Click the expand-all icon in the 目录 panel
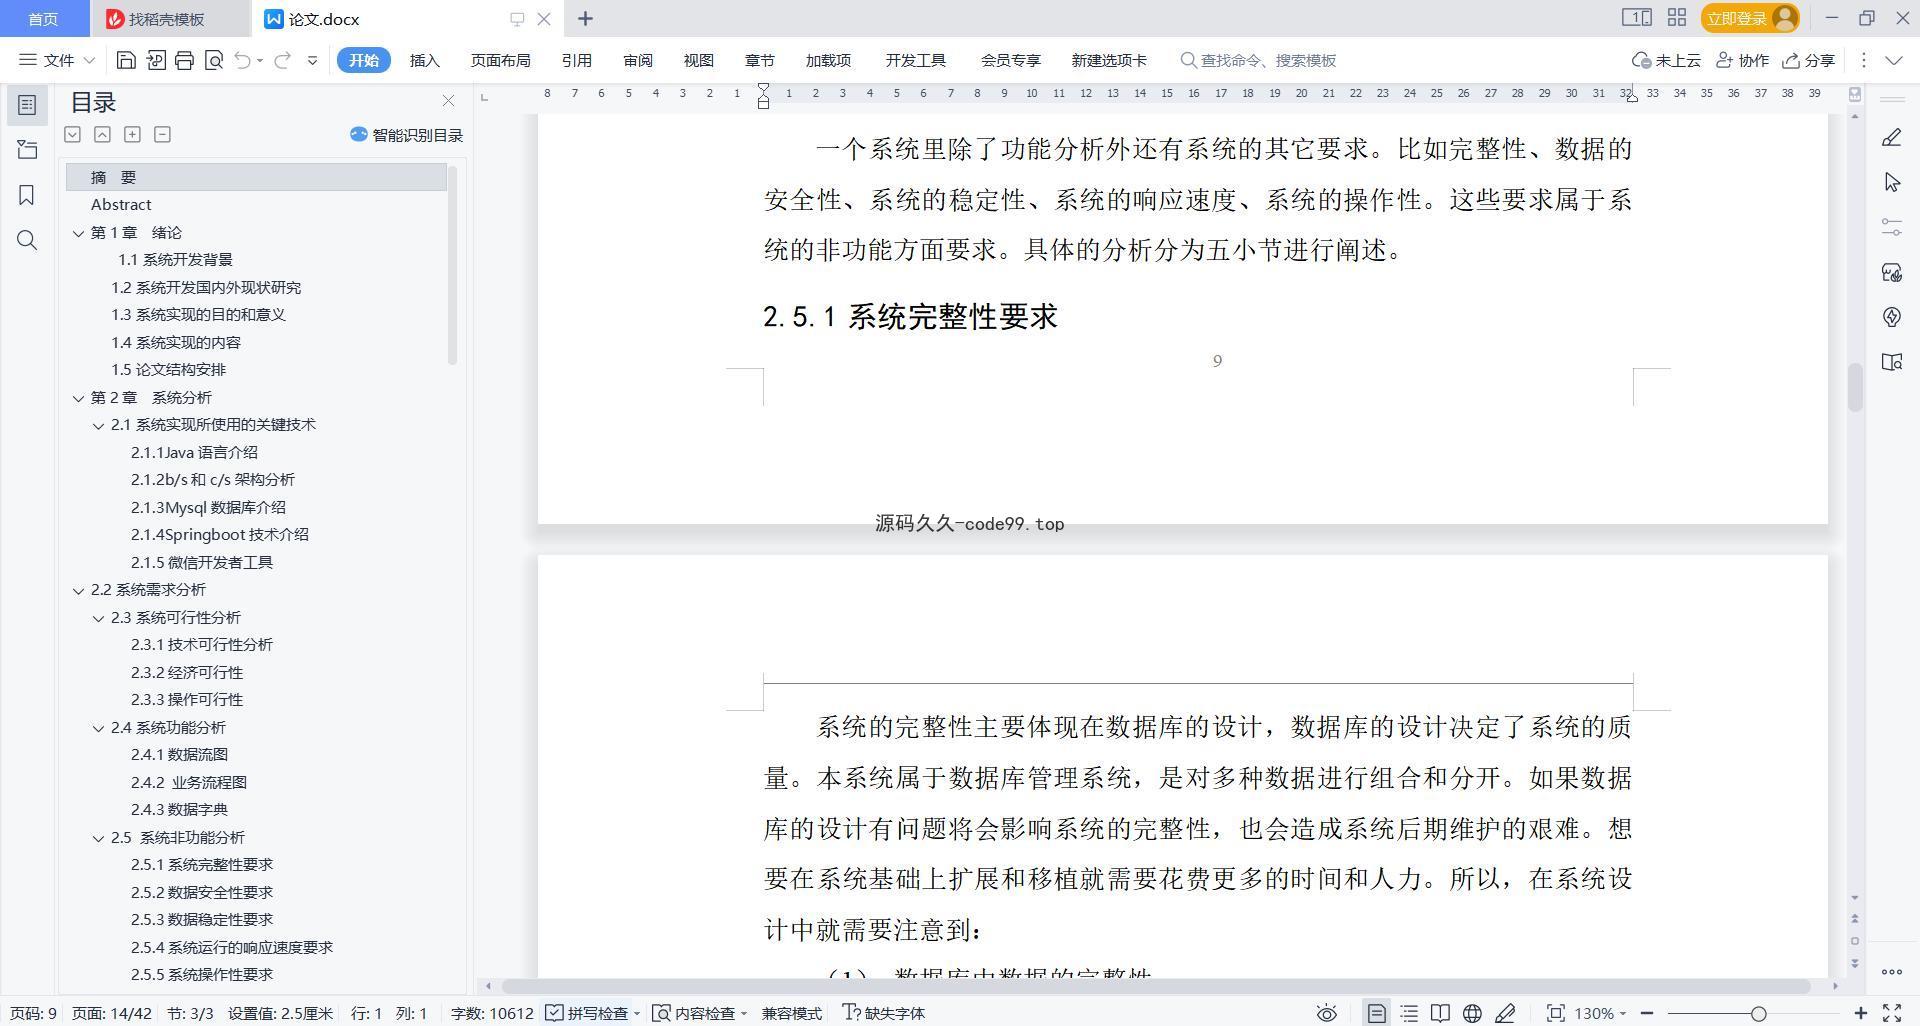The width and height of the screenshot is (1920, 1026). click(x=72, y=134)
